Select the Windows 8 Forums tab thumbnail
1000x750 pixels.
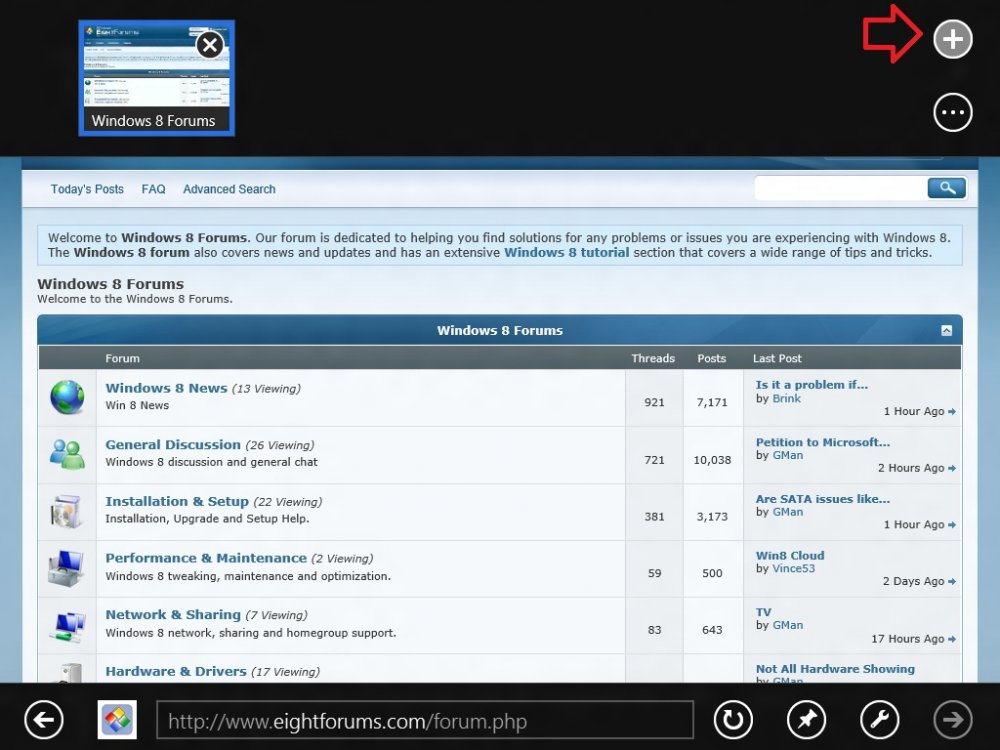point(157,78)
